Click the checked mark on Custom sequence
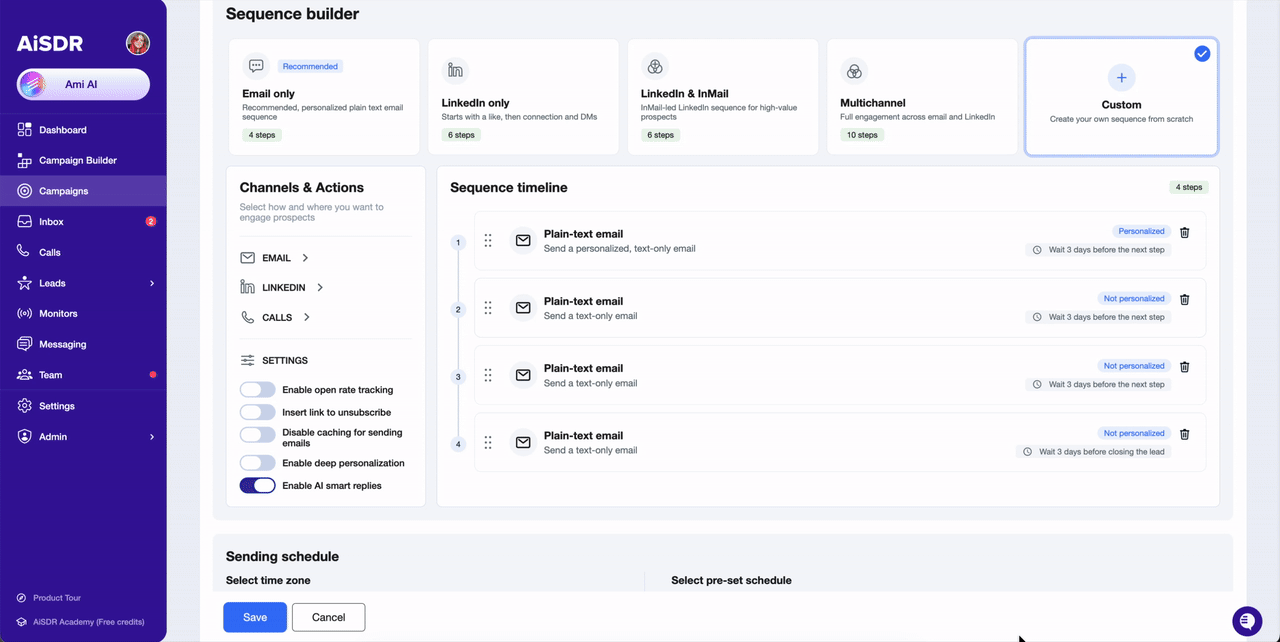Image resolution: width=1280 pixels, height=642 pixels. [x=1202, y=54]
